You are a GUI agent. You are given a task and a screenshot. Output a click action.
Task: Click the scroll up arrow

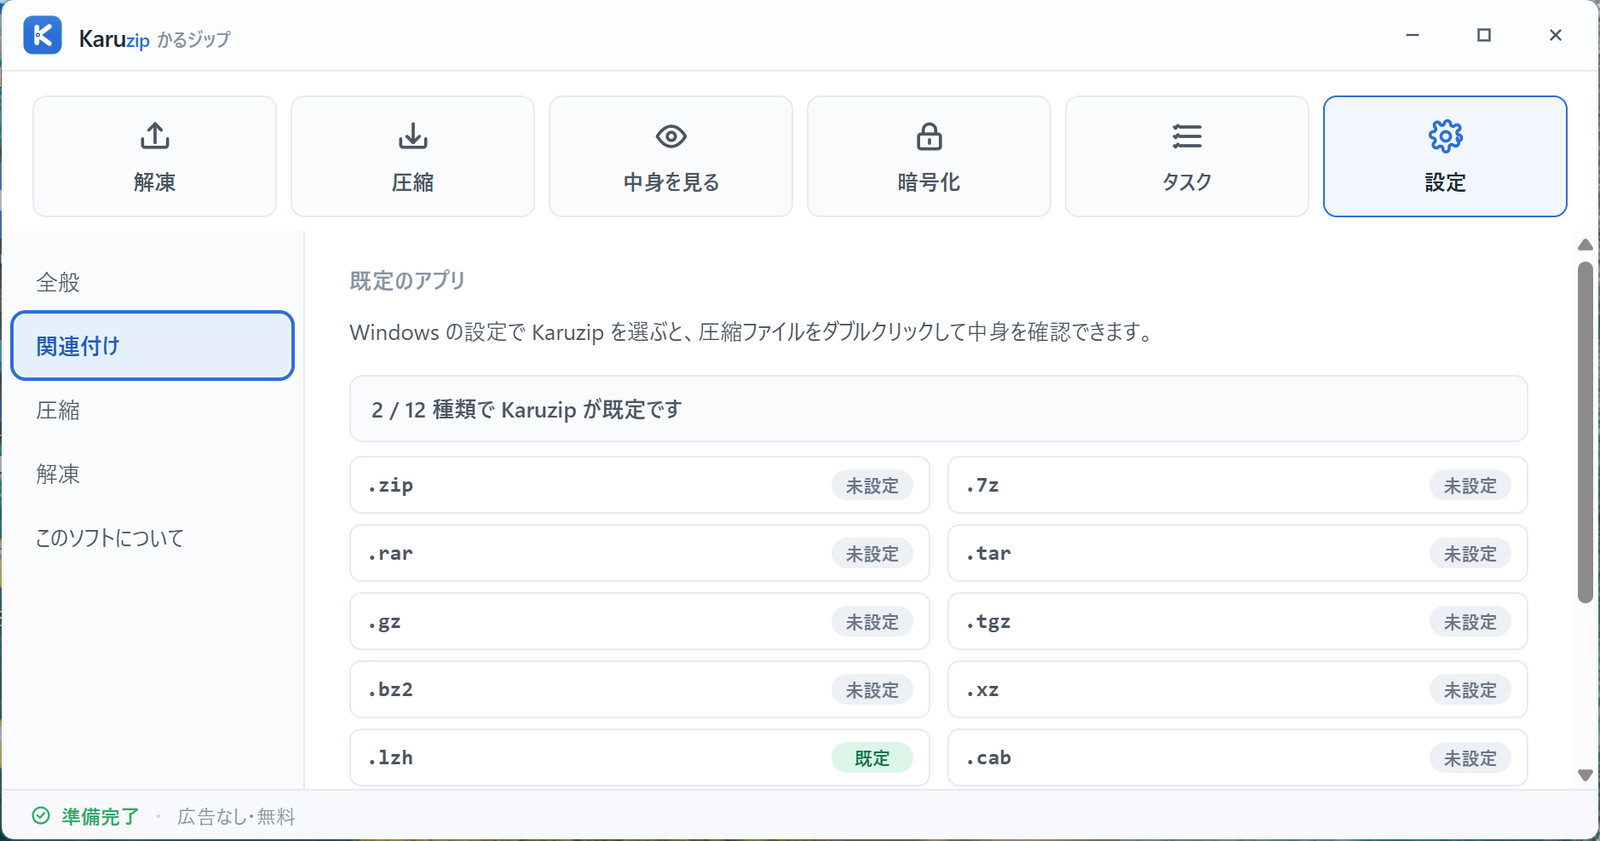[x=1585, y=245]
